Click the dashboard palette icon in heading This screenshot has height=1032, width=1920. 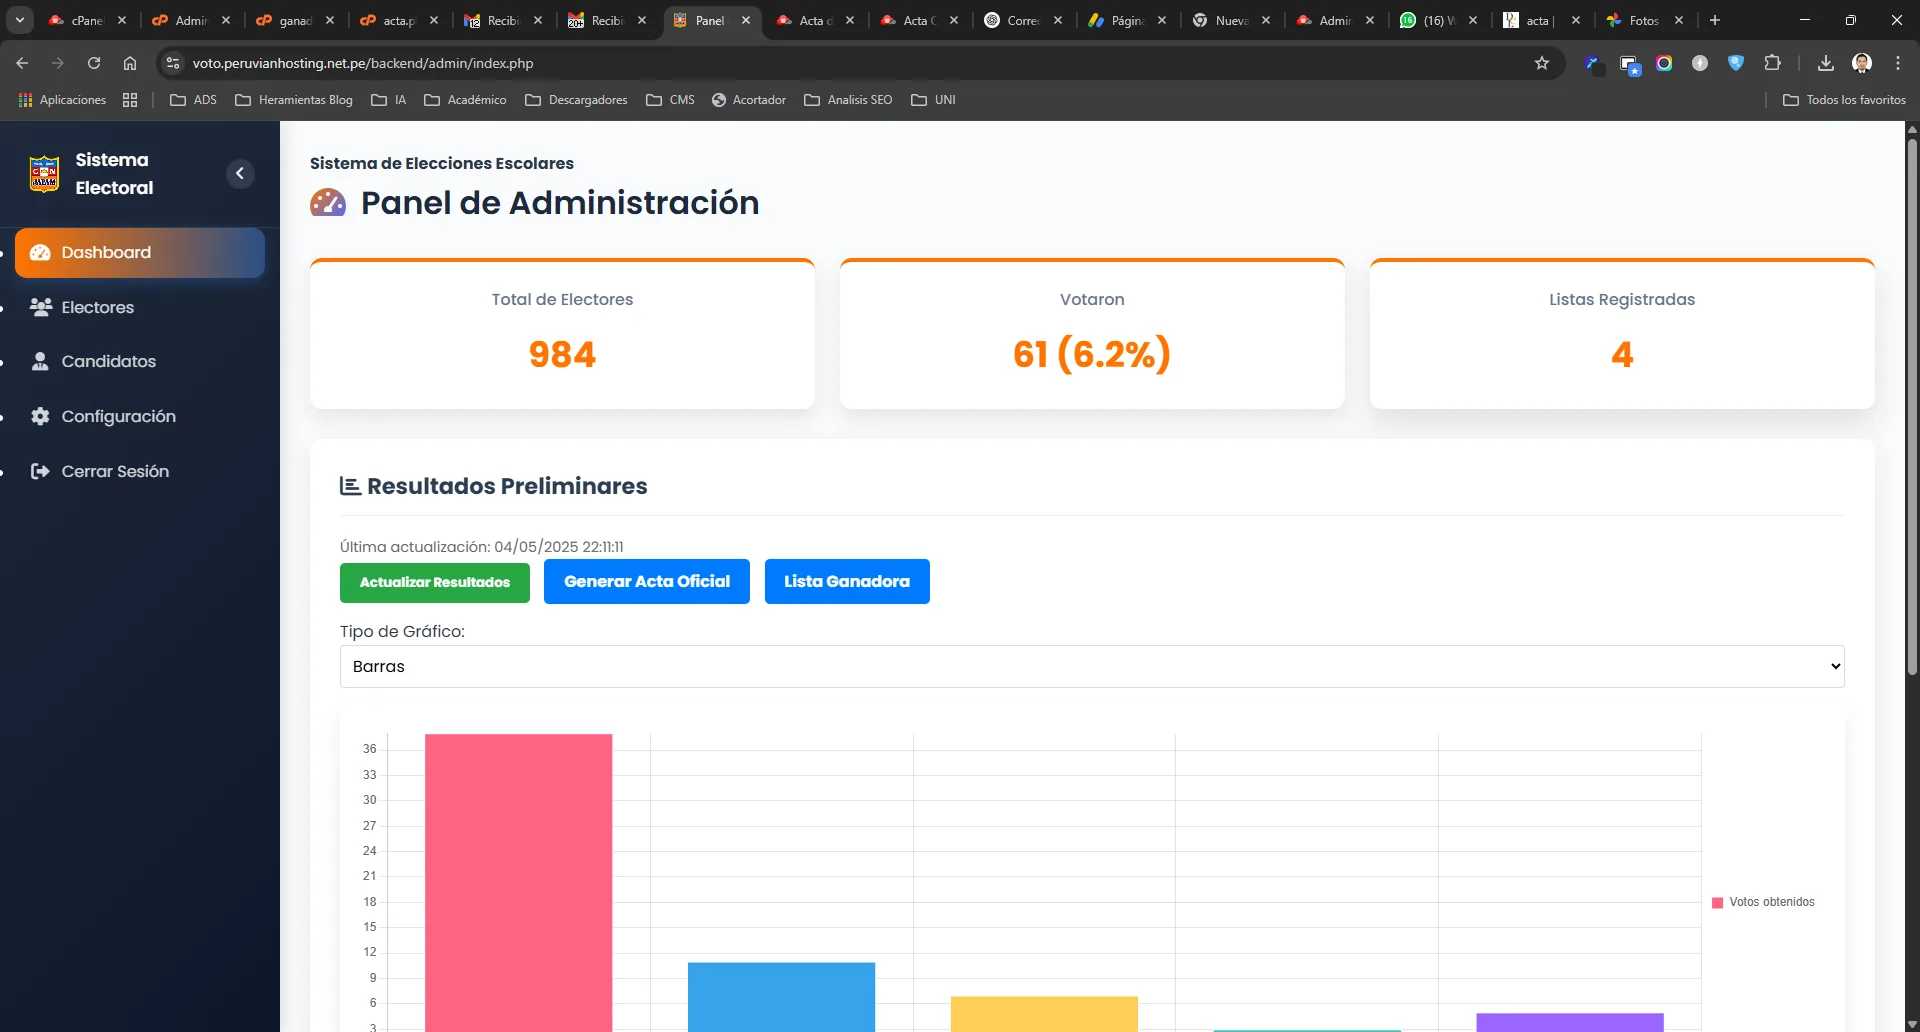(x=328, y=202)
